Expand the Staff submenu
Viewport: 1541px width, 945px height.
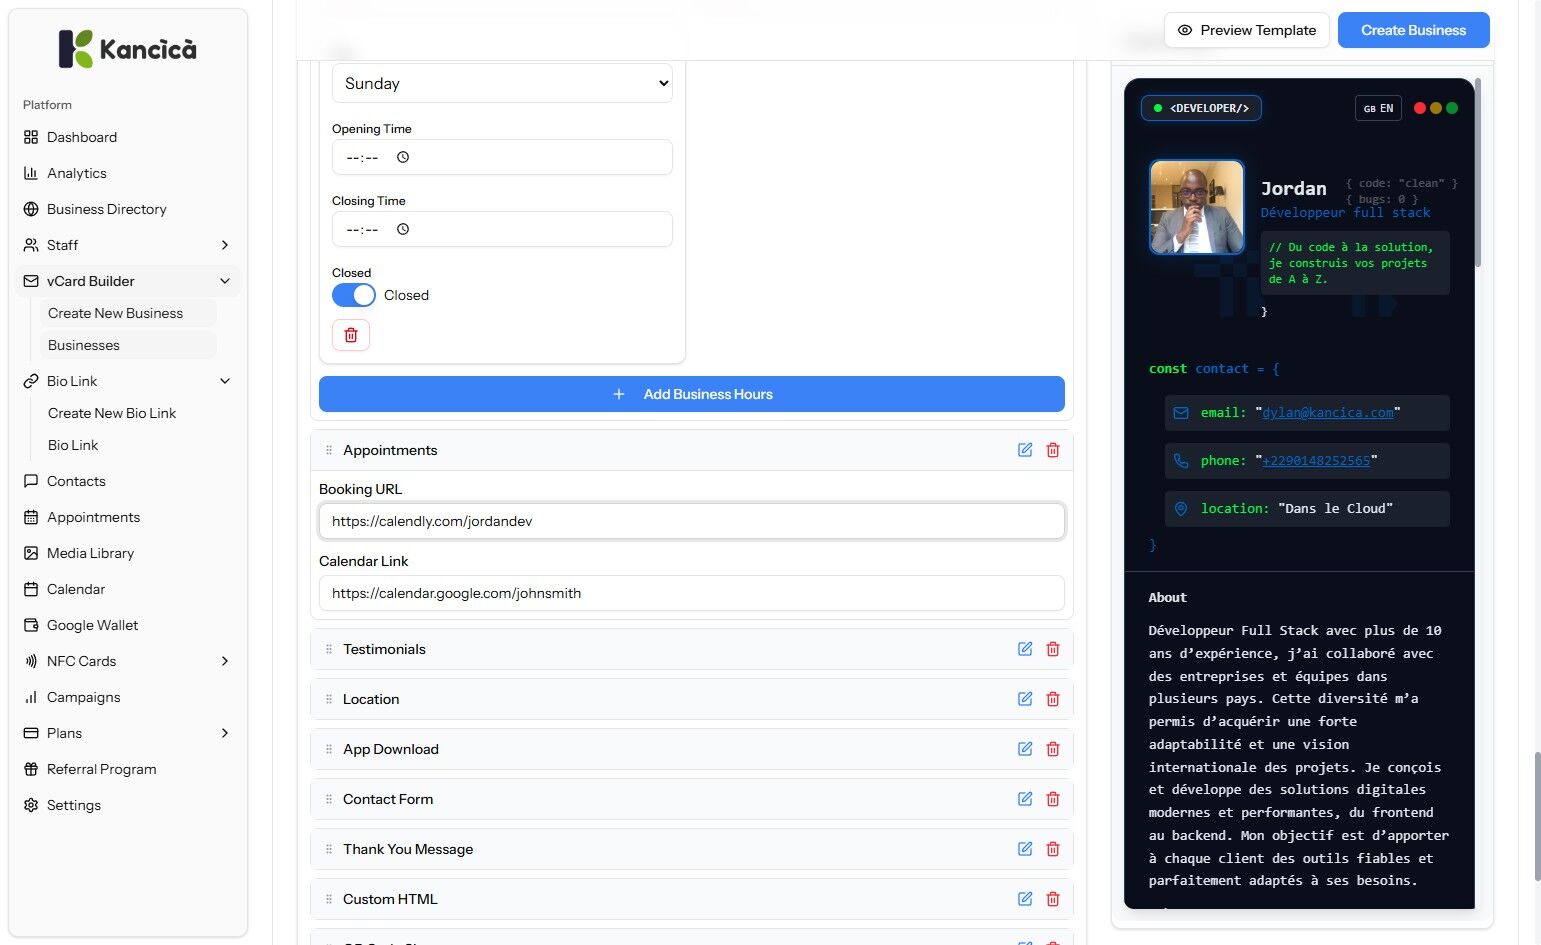(225, 245)
